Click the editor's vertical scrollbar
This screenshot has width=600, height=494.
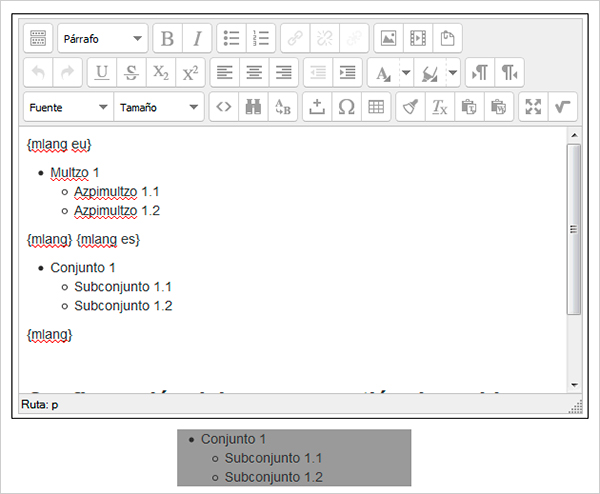[573, 230]
